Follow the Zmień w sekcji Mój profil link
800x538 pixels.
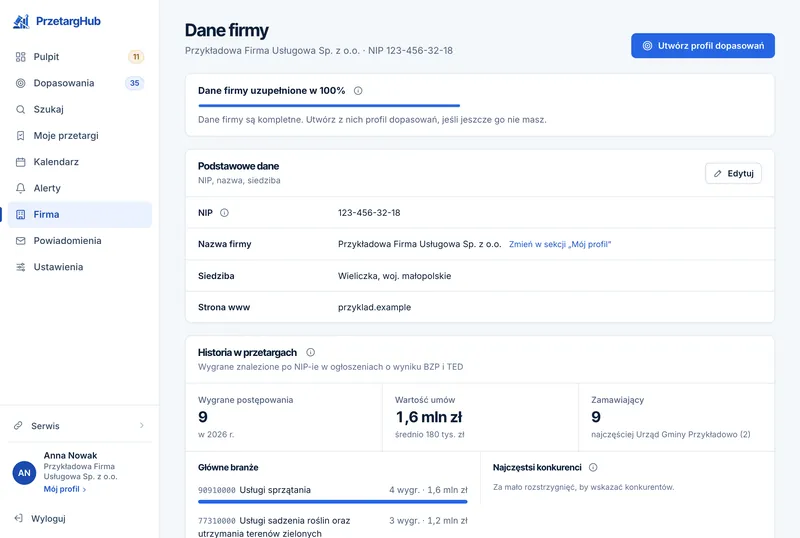coord(560,244)
